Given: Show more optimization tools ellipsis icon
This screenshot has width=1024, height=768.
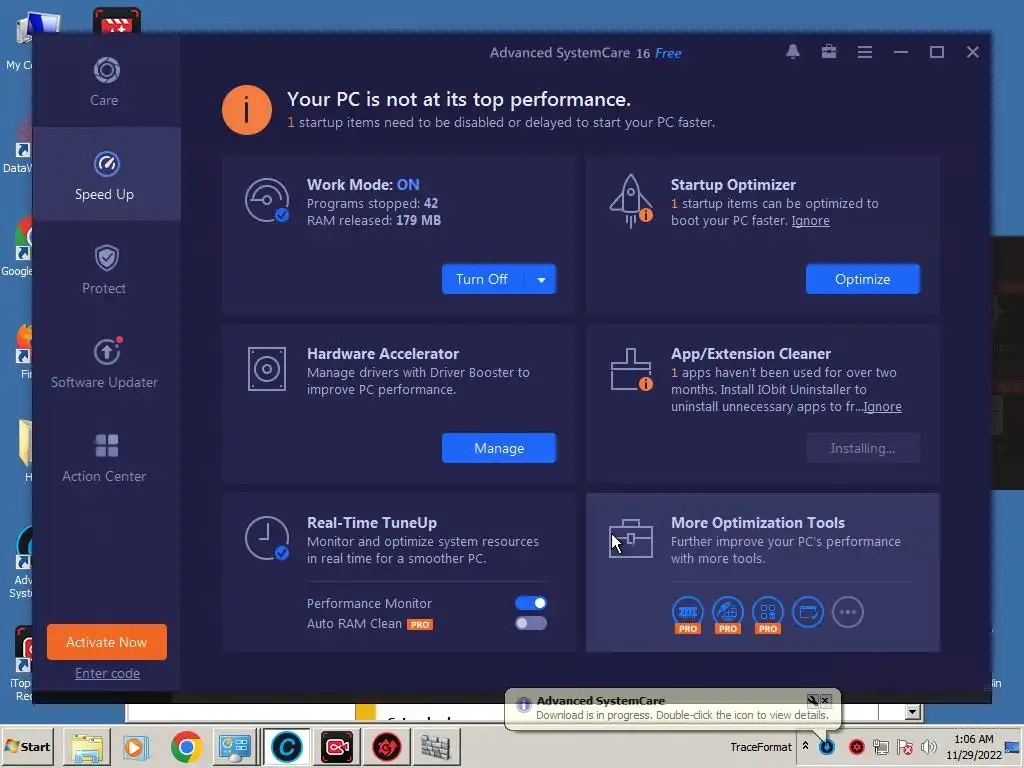Looking at the screenshot, I should click(848, 612).
